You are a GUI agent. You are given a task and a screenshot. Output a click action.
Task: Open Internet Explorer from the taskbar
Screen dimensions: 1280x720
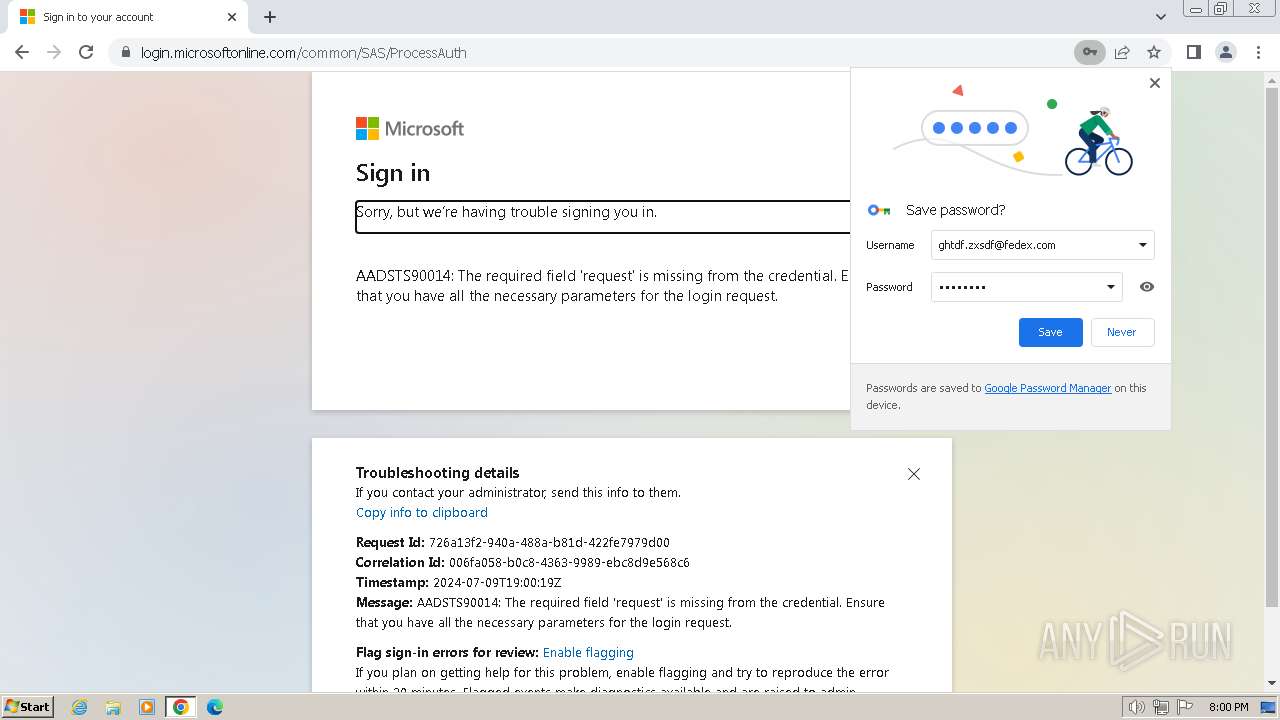(x=80, y=707)
